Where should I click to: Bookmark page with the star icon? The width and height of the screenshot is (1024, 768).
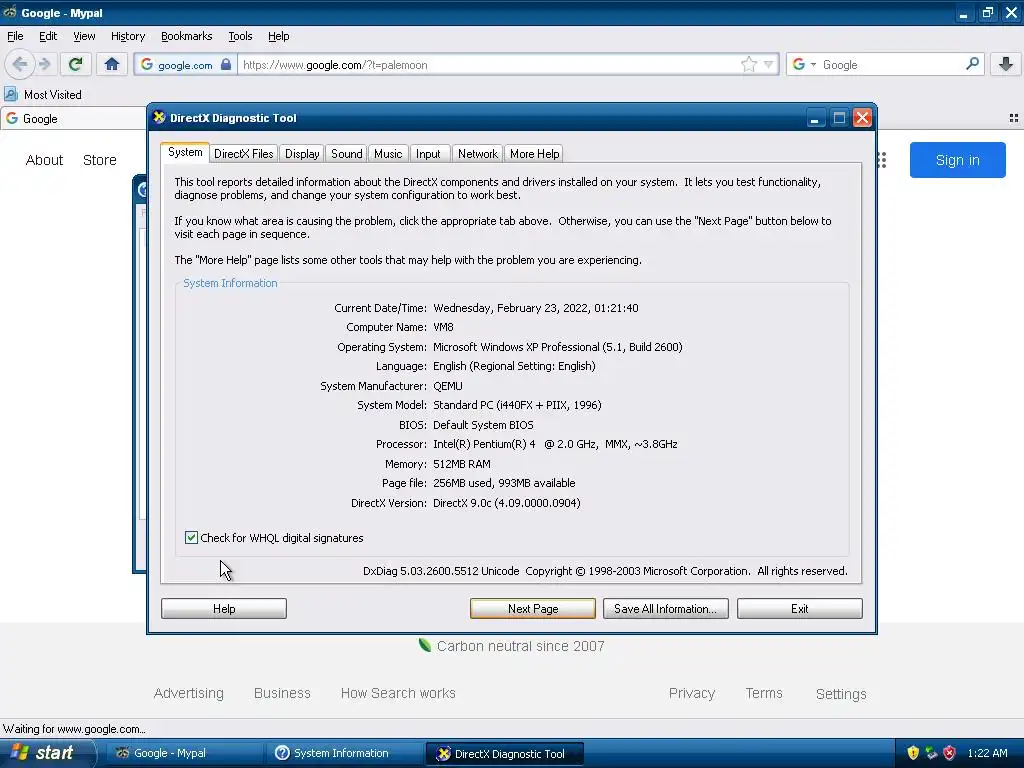click(x=748, y=64)
